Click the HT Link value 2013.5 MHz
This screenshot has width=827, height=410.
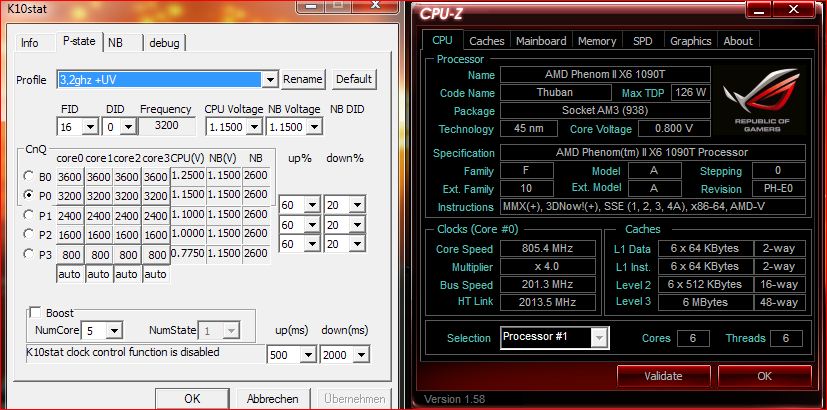click(x=547, y=302)
